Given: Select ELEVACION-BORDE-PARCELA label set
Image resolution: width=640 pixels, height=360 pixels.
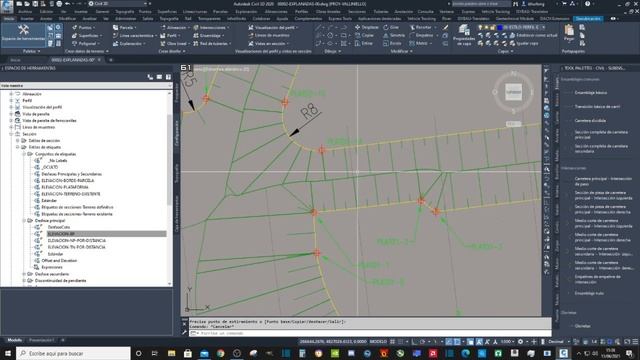Looking at the screenshot, I should tap(68, 180).
